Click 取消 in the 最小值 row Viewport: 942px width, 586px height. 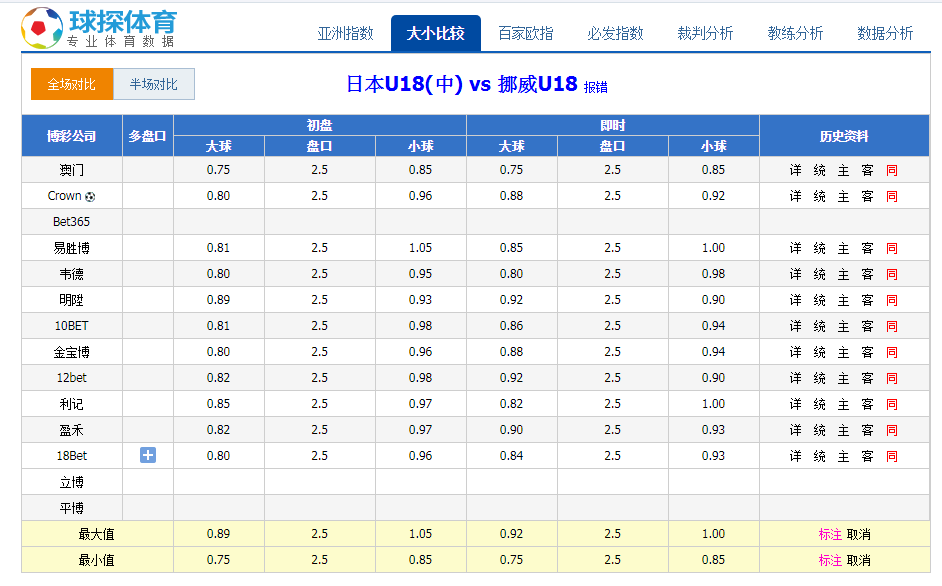(858, 560)
